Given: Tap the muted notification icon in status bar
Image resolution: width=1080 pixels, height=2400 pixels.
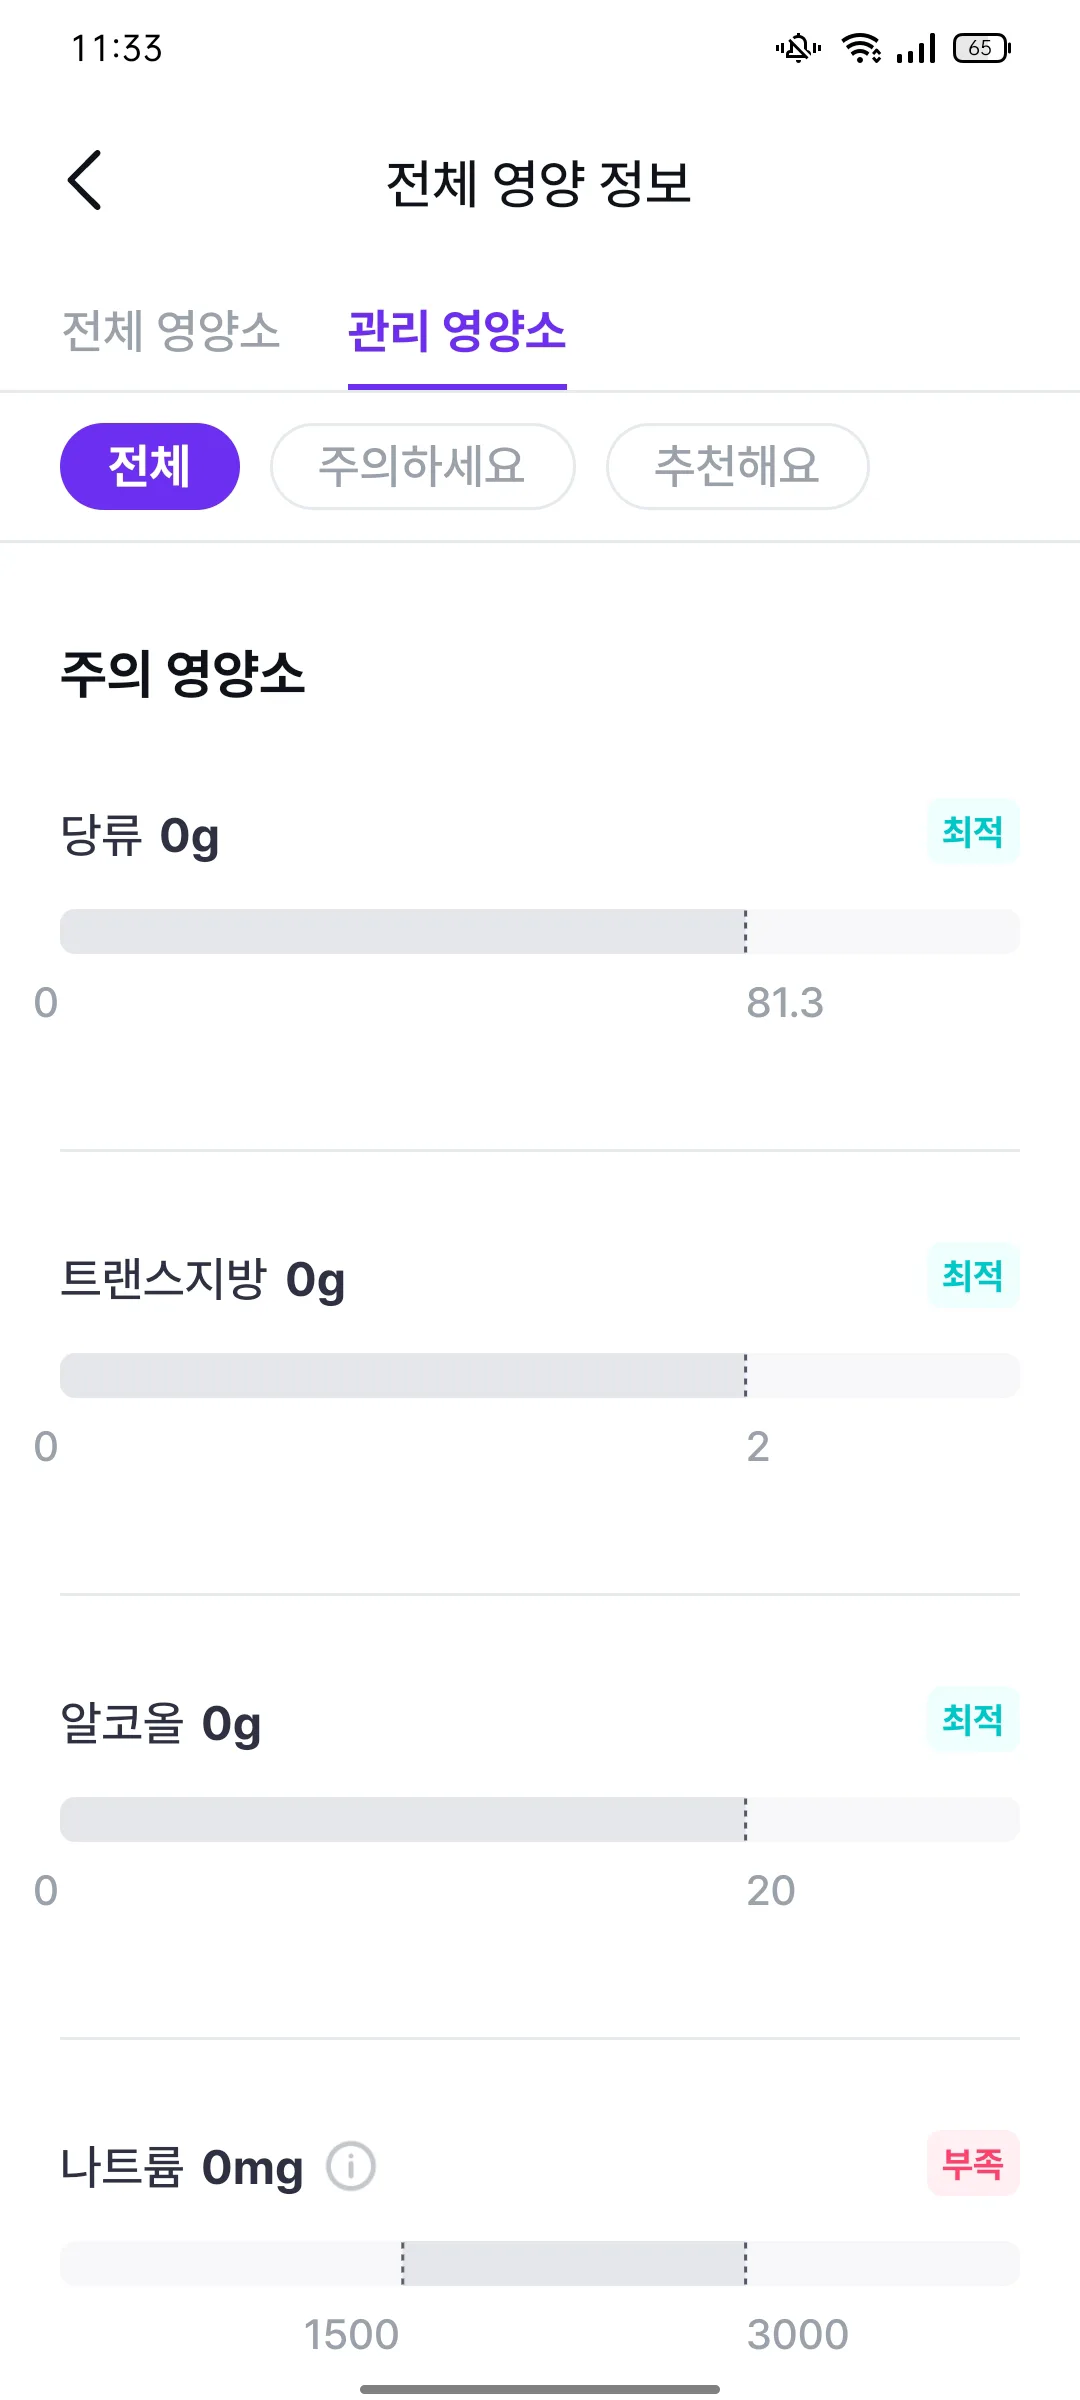Looking at the screenshot, I should pyautogui.click(x=798, y=48).
